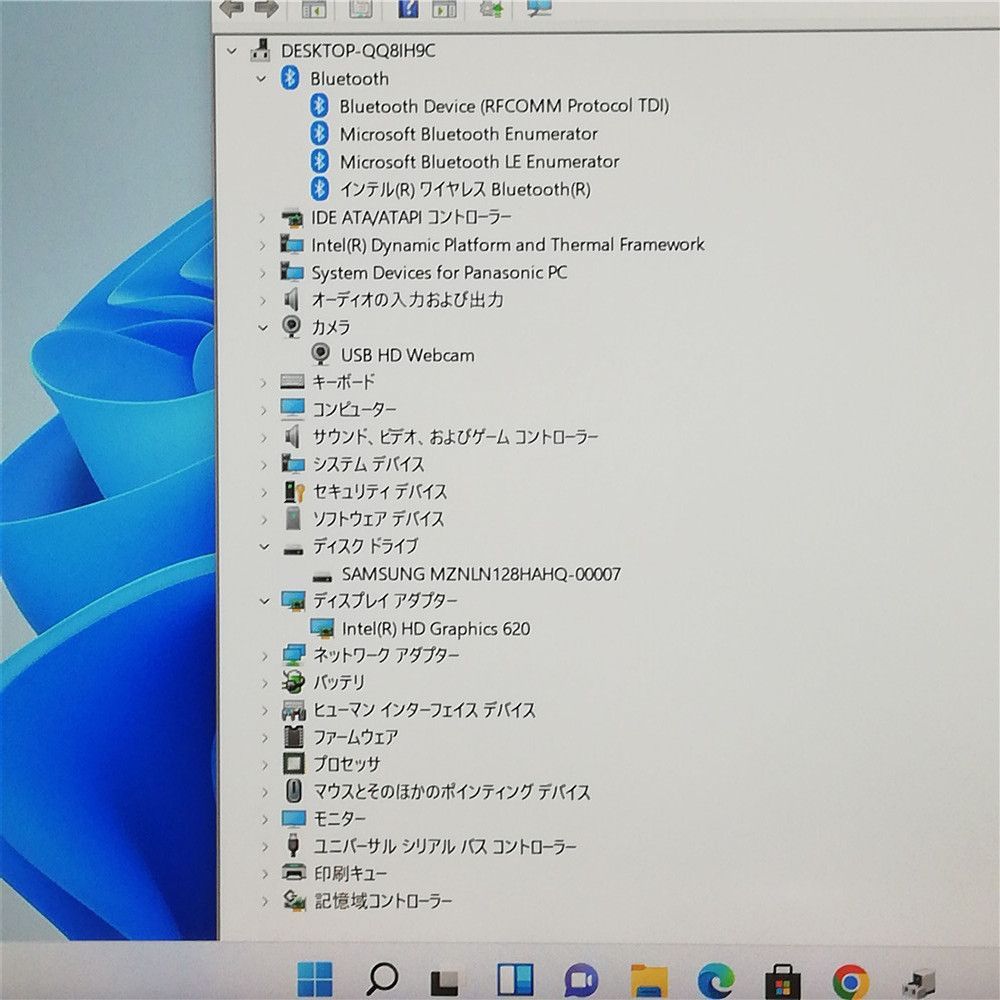This screenshot has height=1000, width=1000.
Task: Expand the ソフトウェア デバイス category
Action: click(x=264, y=519)
